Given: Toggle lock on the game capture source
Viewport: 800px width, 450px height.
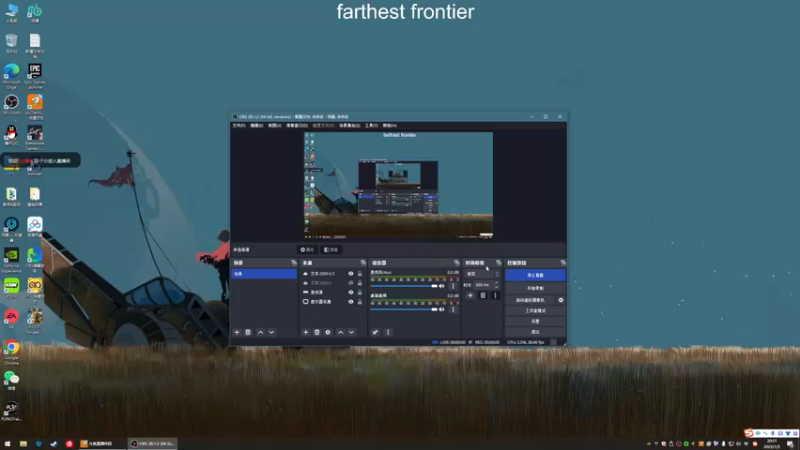Looking at the screenshot, I should [x=360, y=292].
